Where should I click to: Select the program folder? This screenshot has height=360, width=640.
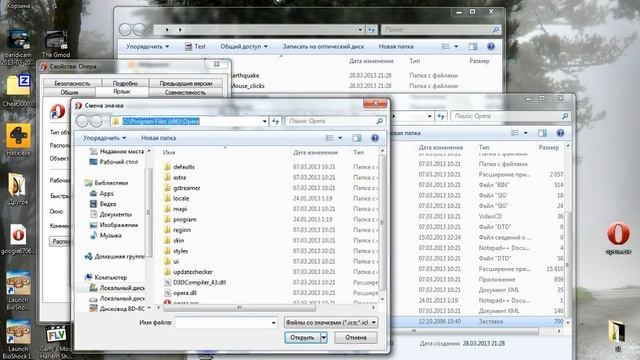(x=185, y=220)
